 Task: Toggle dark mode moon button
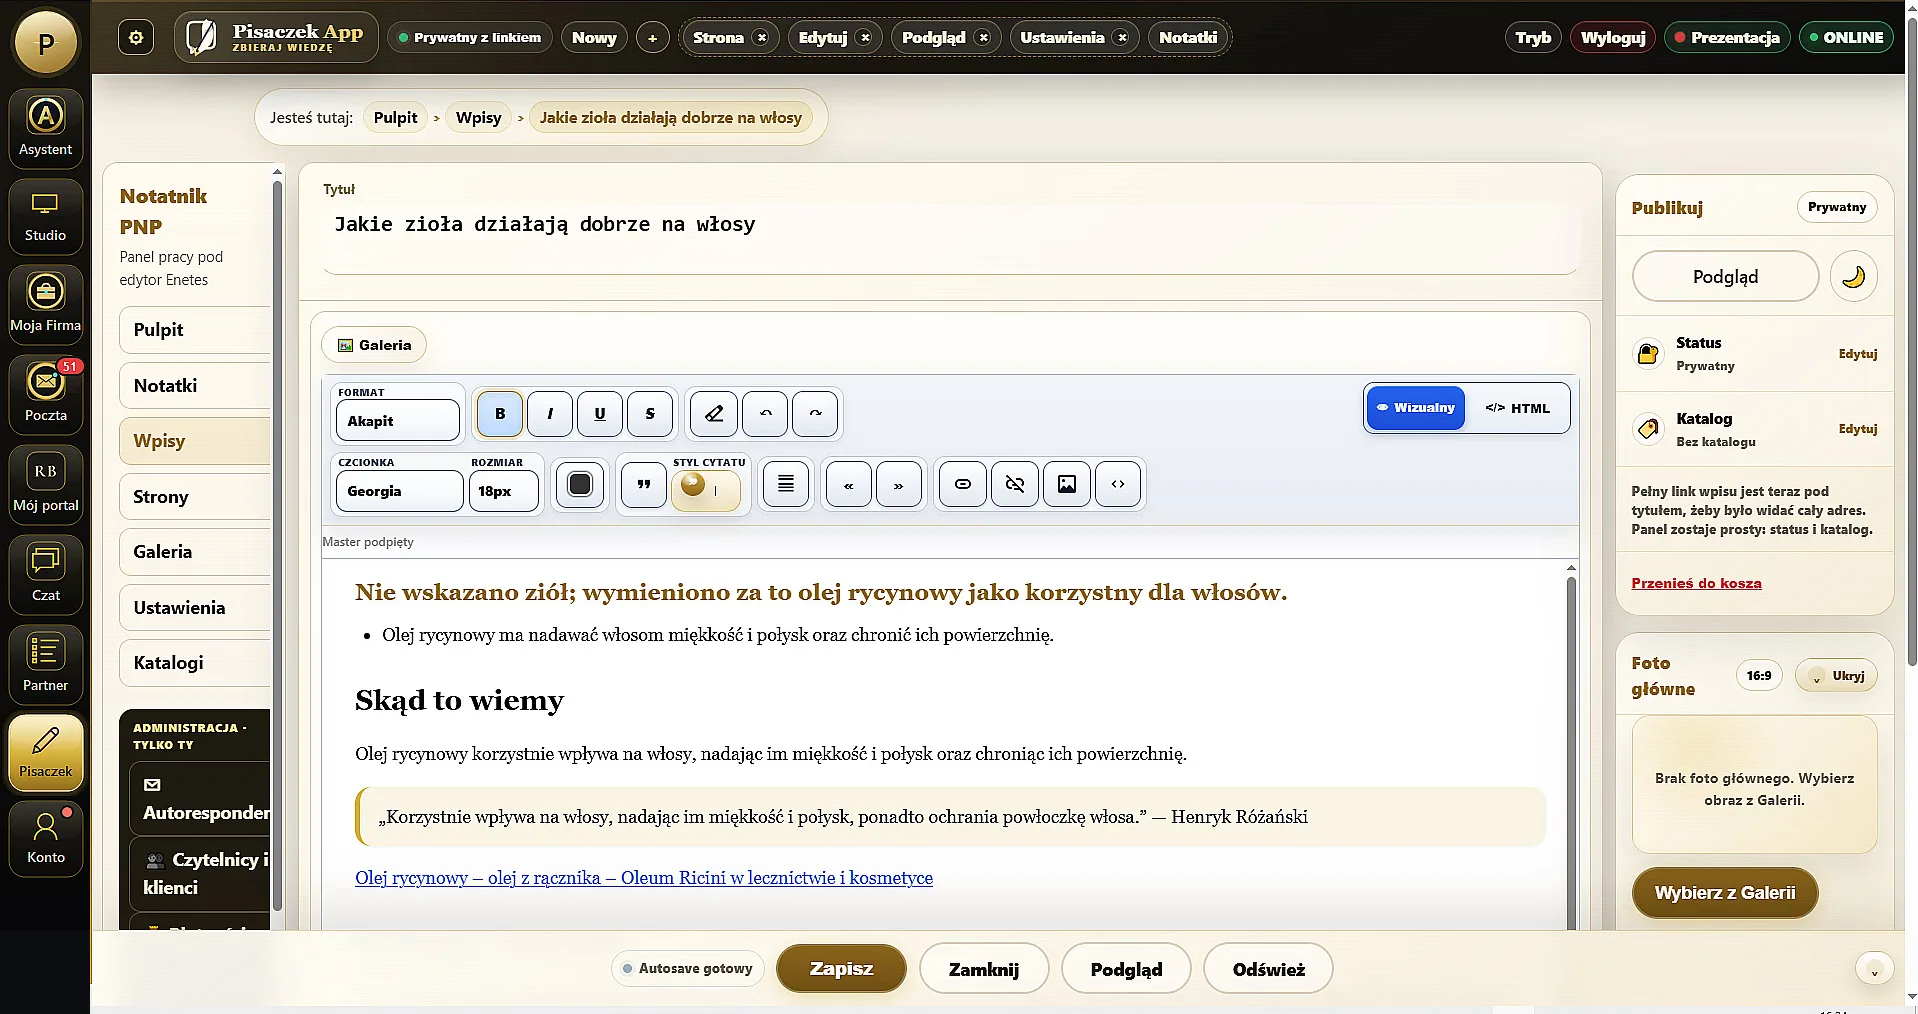point(1853,276)
